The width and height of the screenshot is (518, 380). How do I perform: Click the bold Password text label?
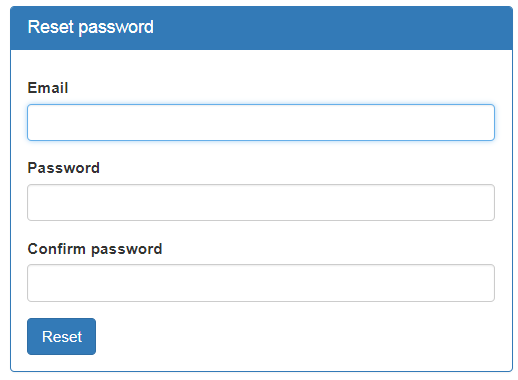(x=63, y=168)
